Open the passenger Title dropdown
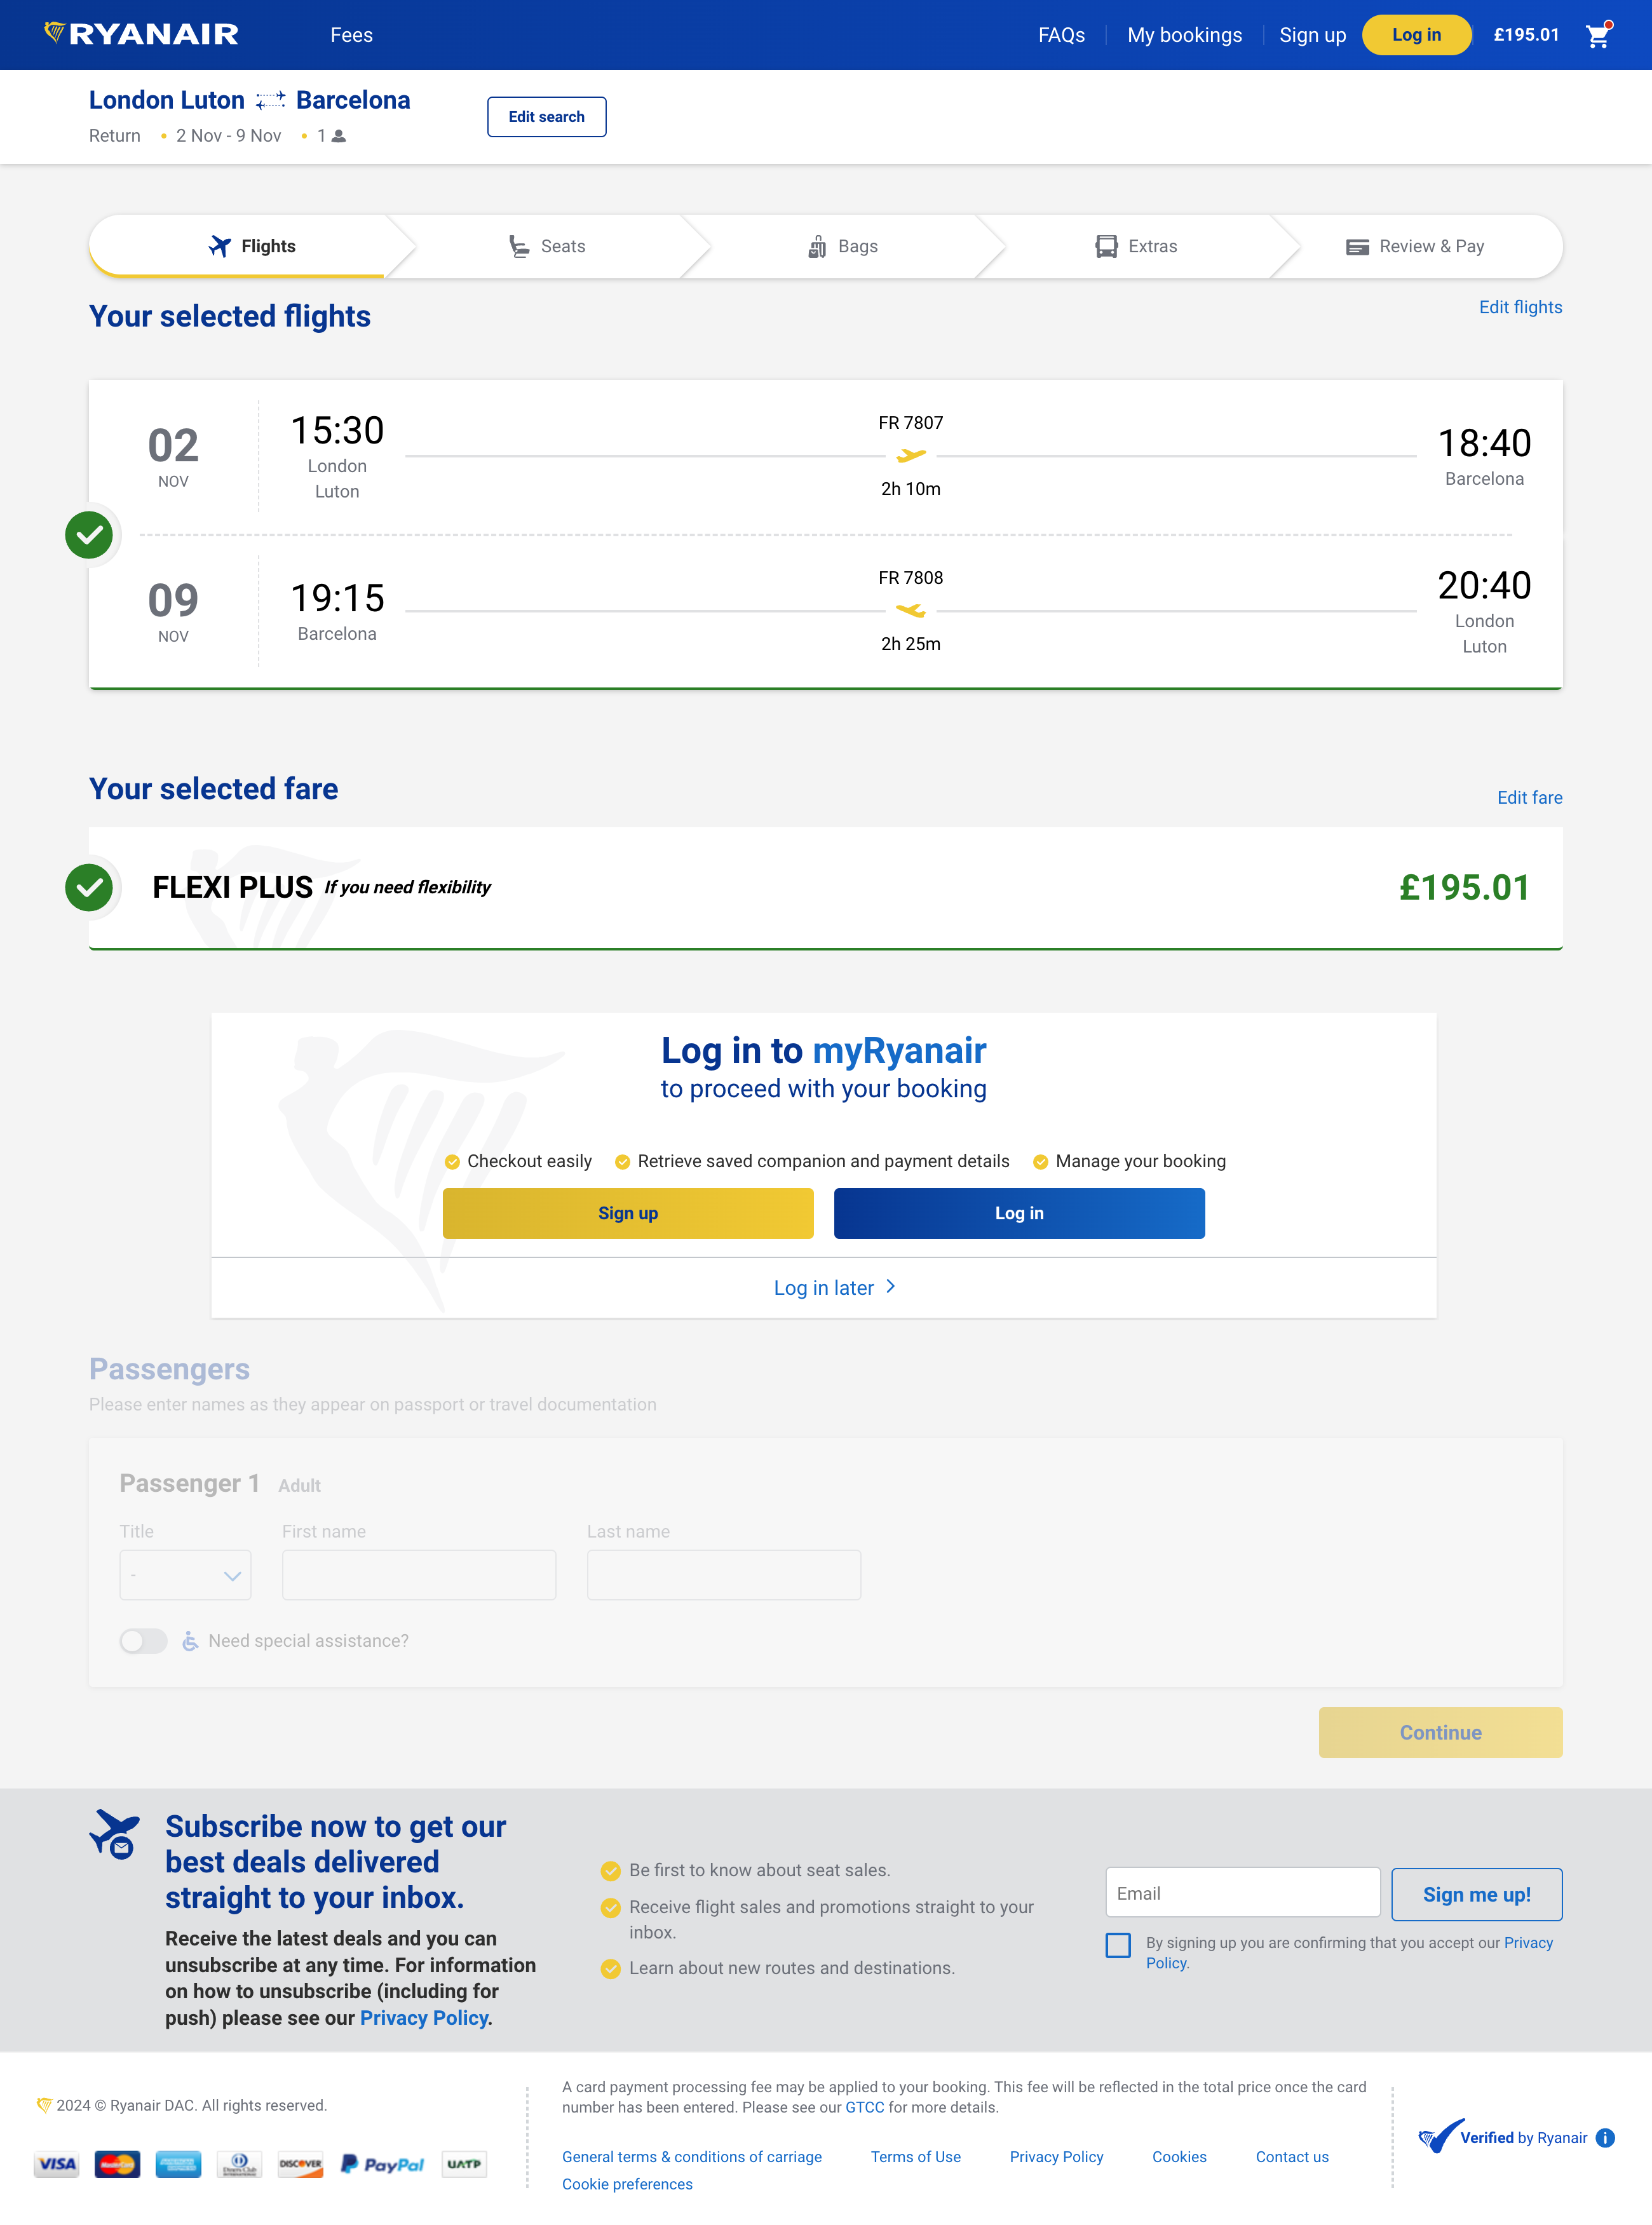Screen dimensions: 1652x2225 click(185, 1574)
